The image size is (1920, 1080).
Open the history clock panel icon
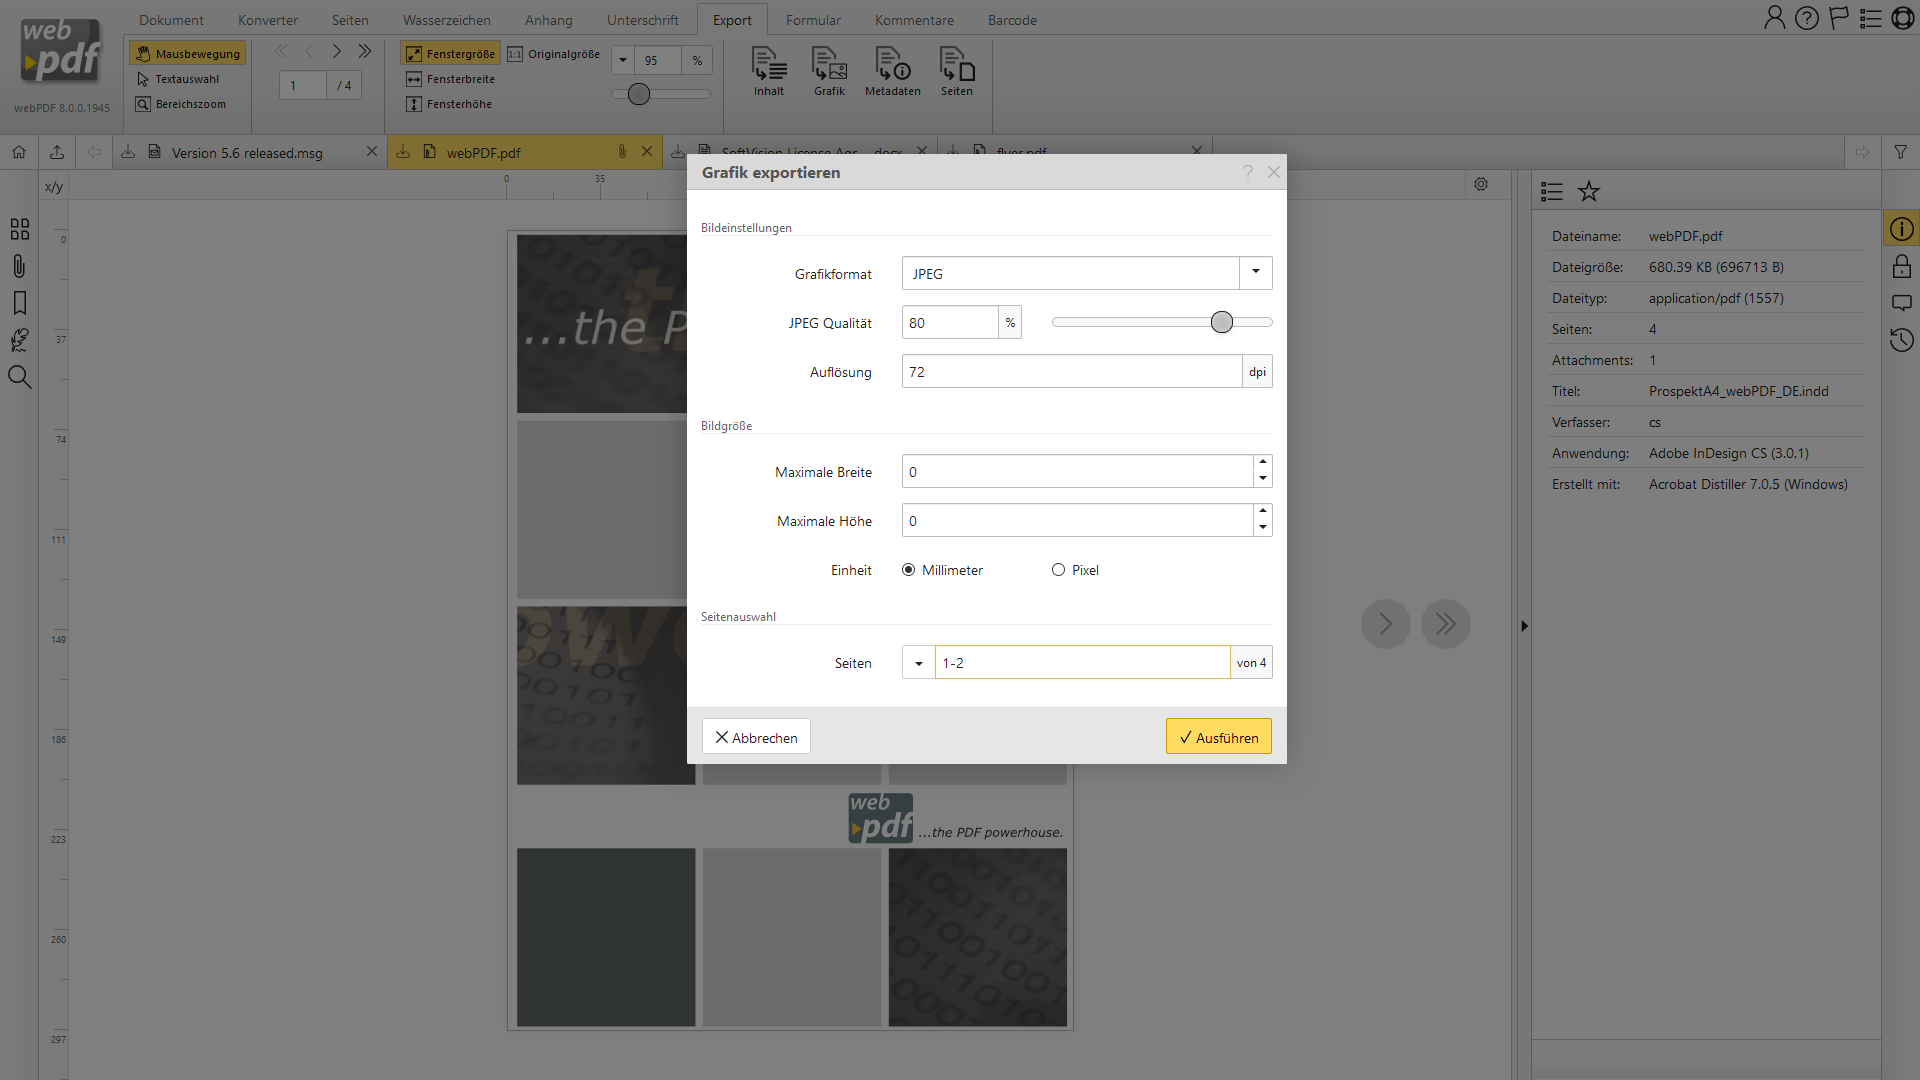(1901, 340)
